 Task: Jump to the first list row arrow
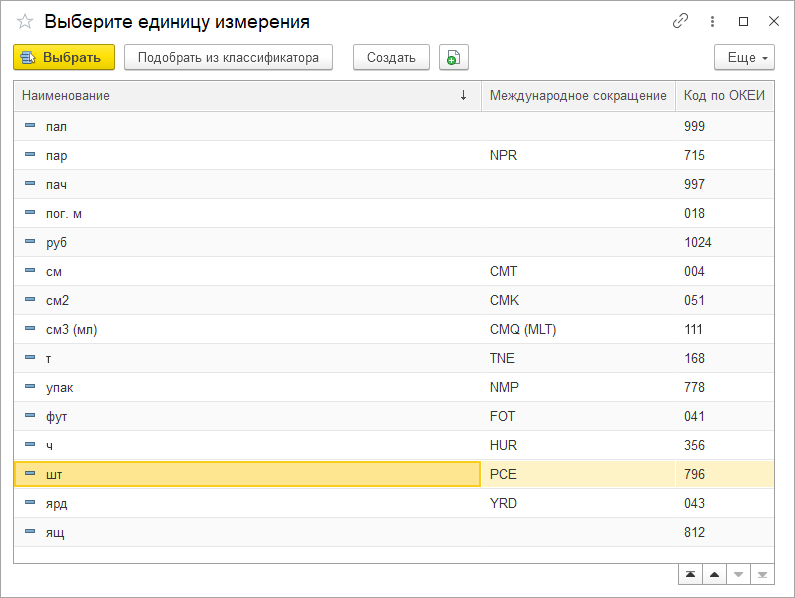tap(690, 574)
